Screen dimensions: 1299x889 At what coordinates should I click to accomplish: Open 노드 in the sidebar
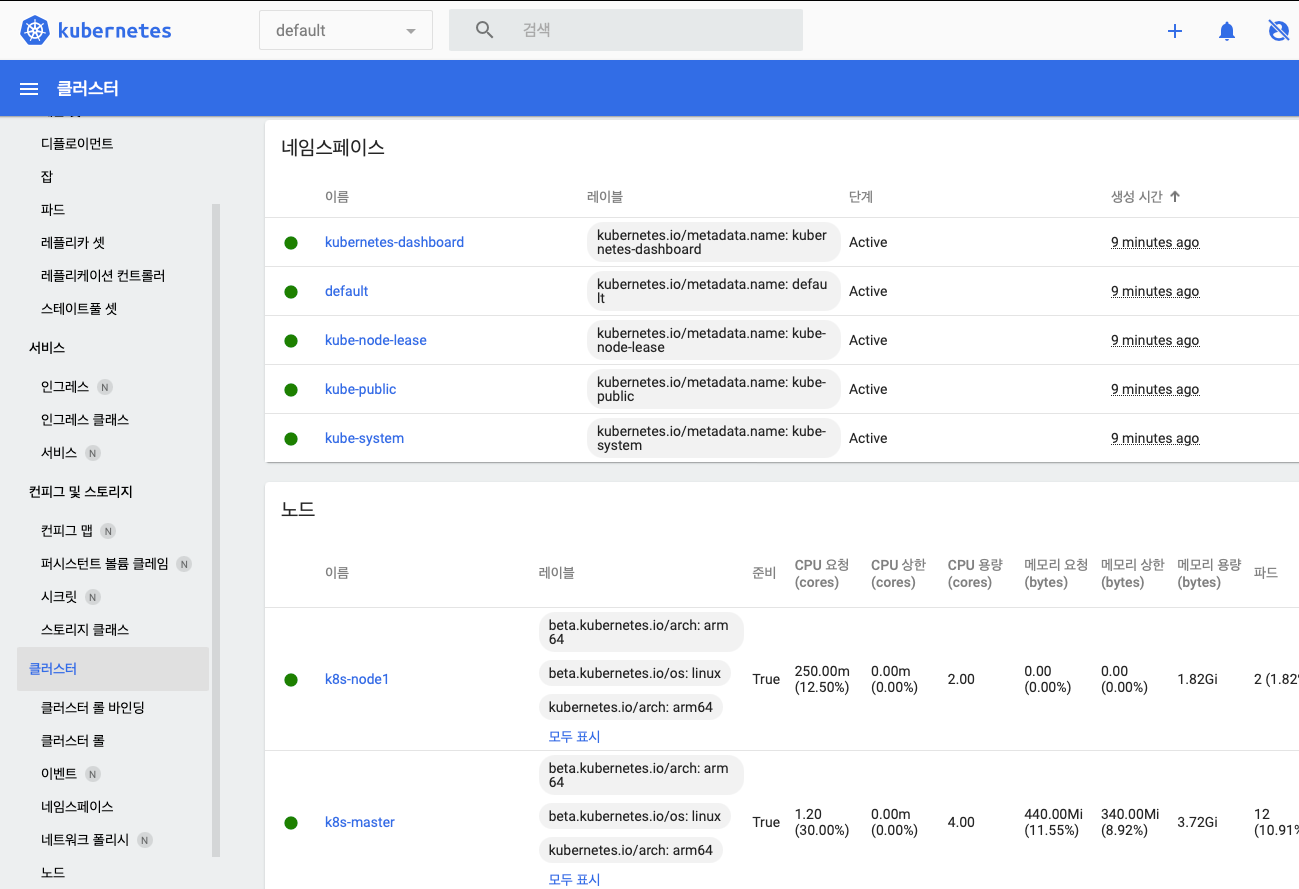point(53,873)
